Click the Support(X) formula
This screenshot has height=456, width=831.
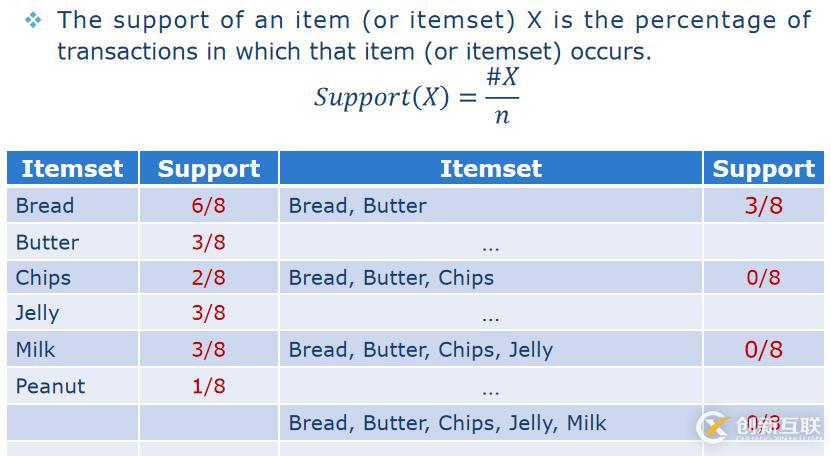(416, 96)
